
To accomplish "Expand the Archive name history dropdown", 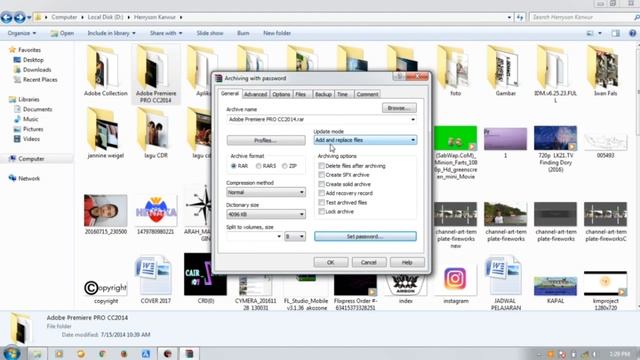I will (x=413, y=120).
